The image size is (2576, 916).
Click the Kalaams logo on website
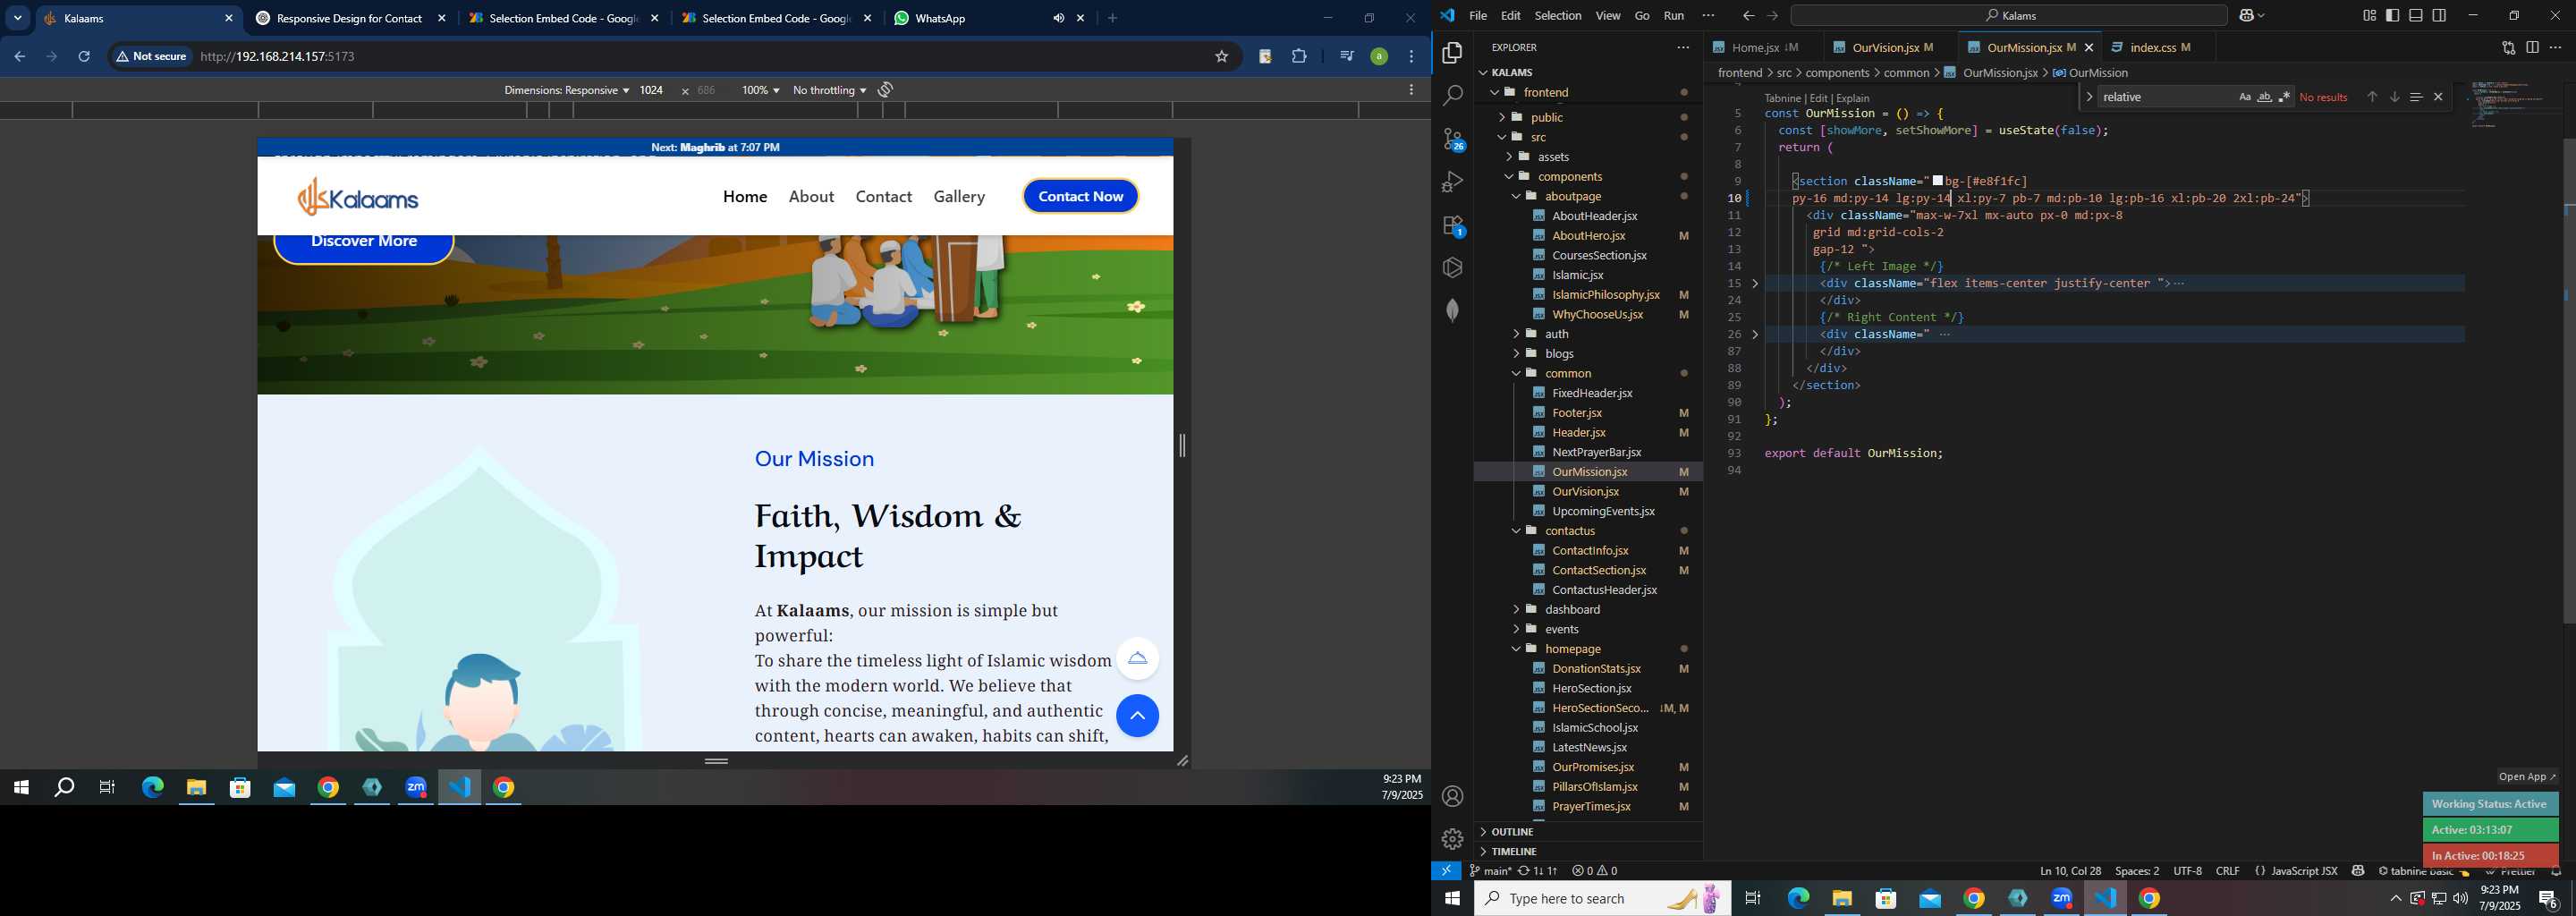pyautogui.click(x=358, y=197)
